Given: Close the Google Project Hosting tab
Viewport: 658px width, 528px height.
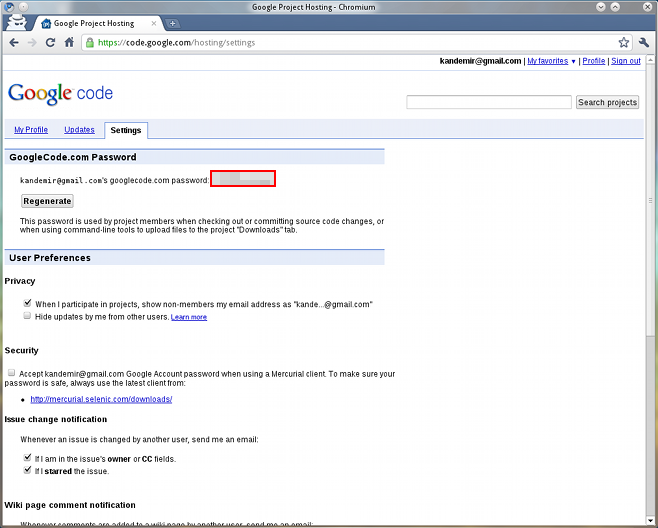Looking at the screenshot, I should coord(154,24).
